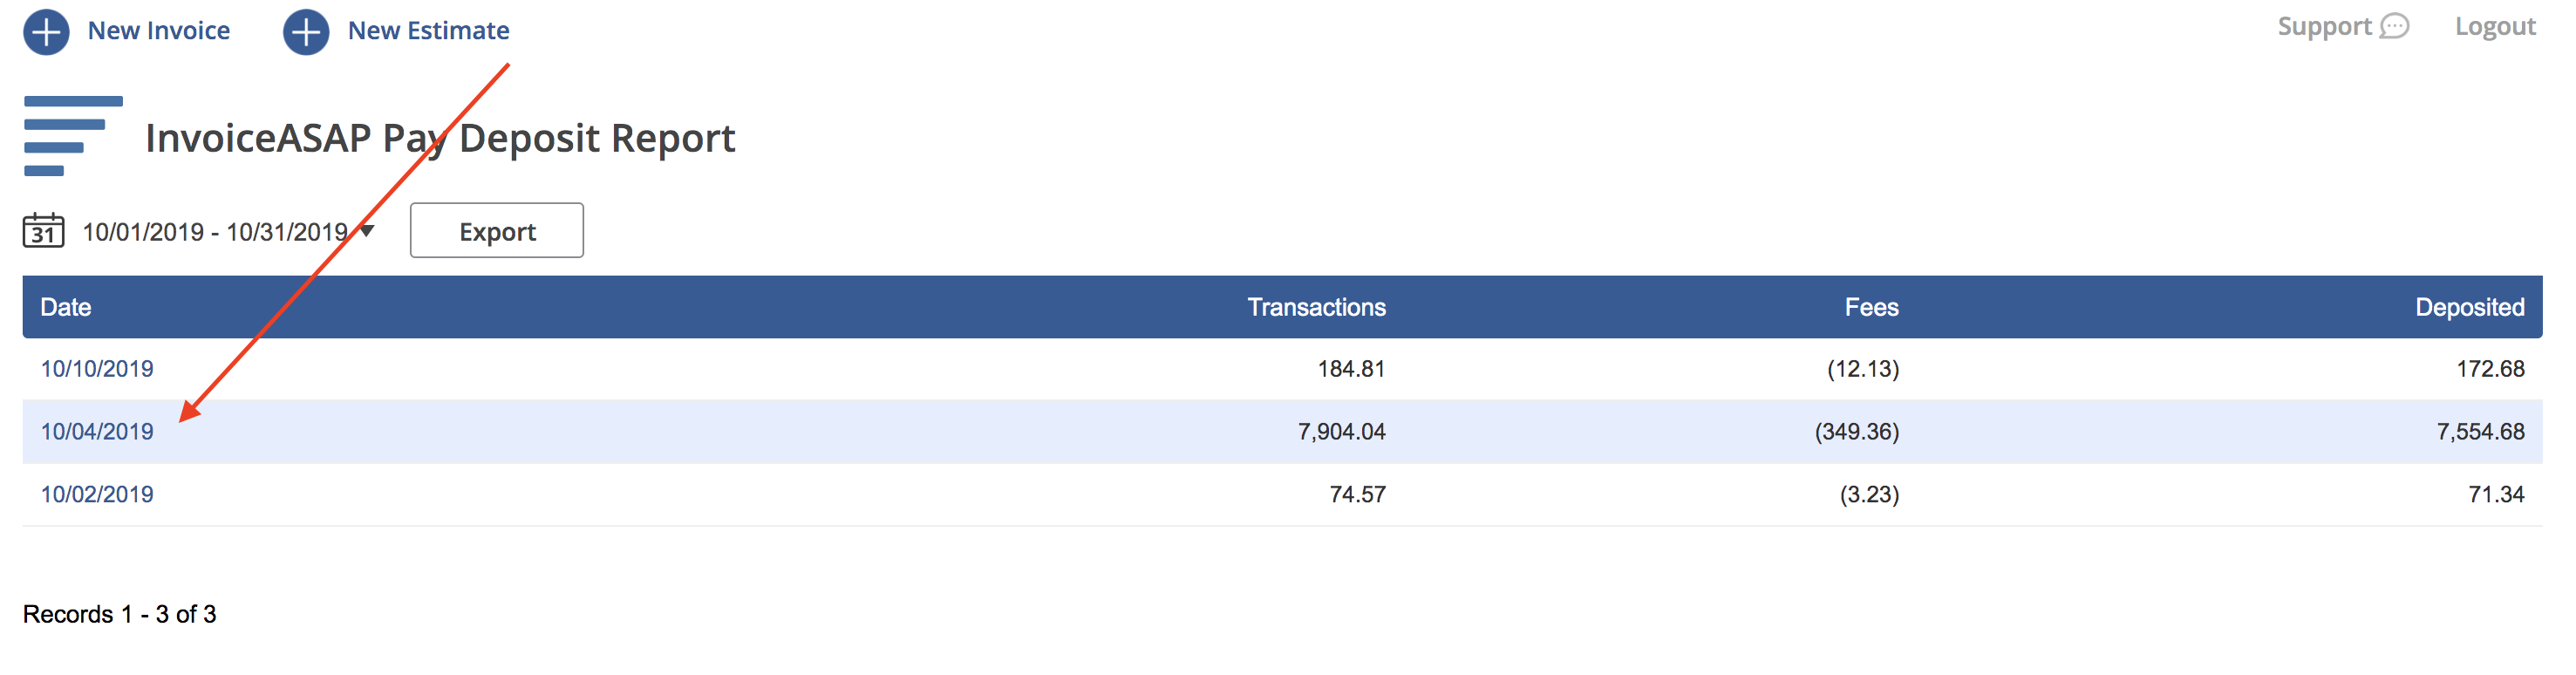Click the plus icon beside New Invoice
2576x675 pixels.
pyautogui.click(x=45, y=30)
